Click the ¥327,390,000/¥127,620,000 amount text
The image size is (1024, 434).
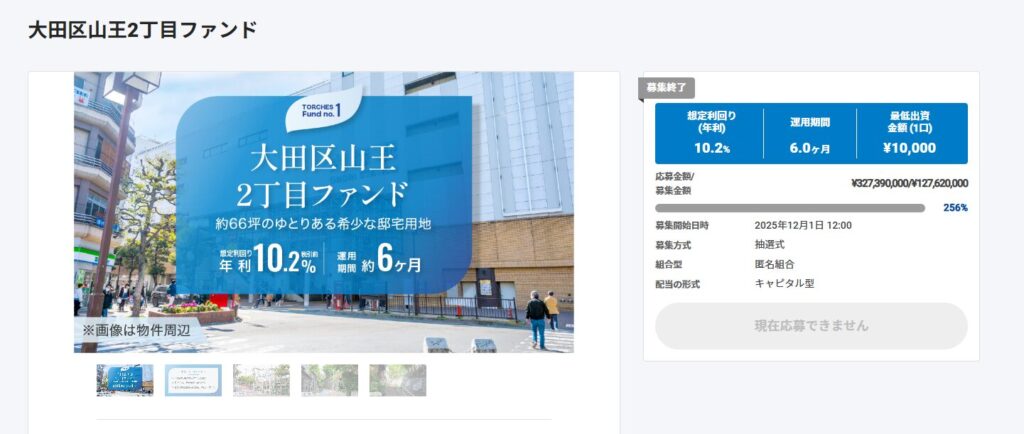[x=908, y=184]
